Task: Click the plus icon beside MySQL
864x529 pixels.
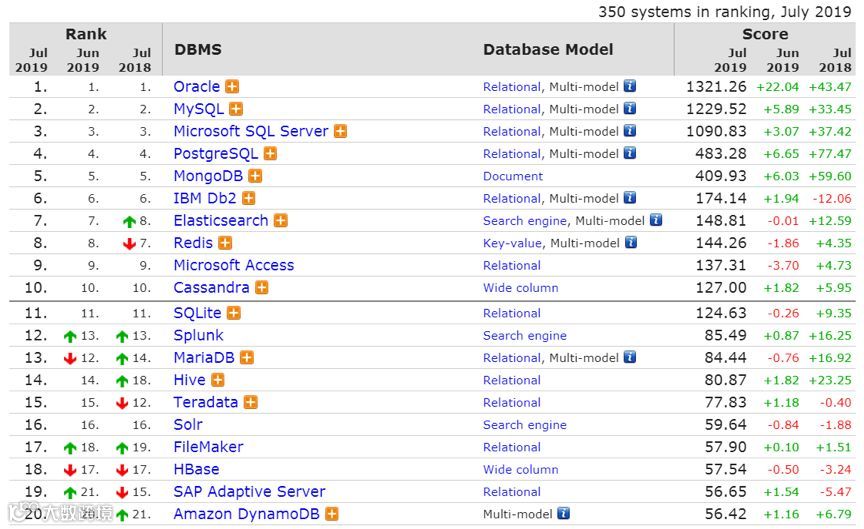Action: 236,109
